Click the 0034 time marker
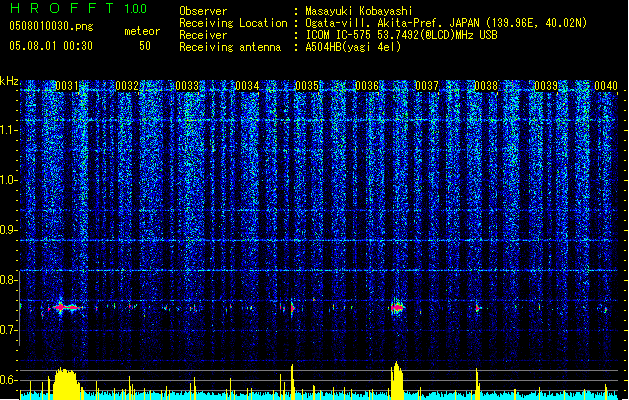Image resolution: width=629 pixels, height=400 pixels. (247, 86)
